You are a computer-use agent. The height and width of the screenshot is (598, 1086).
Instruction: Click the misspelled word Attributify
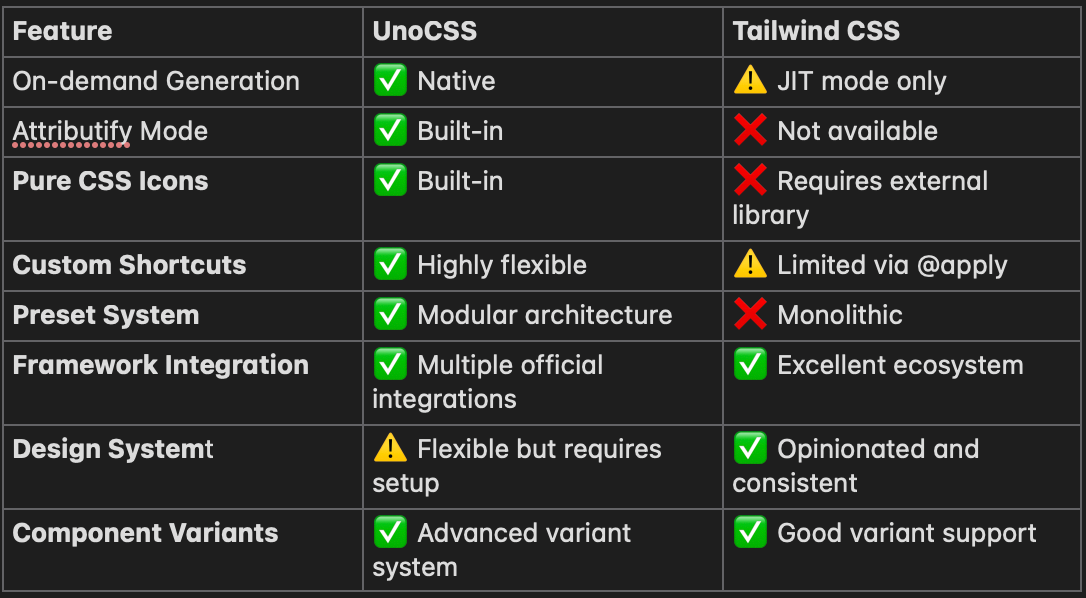click(x=72, y=131)
